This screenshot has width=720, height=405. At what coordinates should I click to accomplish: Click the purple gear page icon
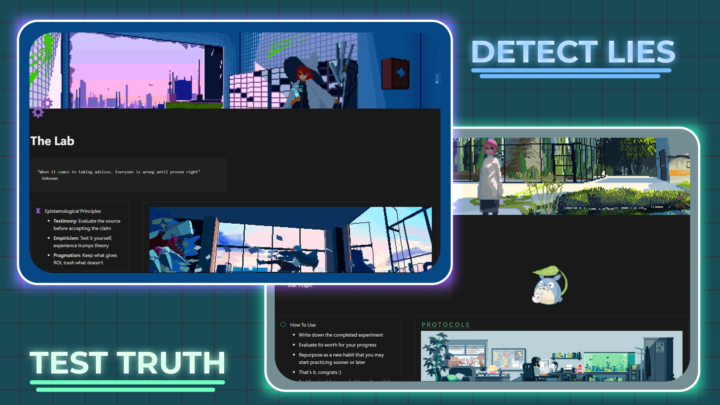41,108
